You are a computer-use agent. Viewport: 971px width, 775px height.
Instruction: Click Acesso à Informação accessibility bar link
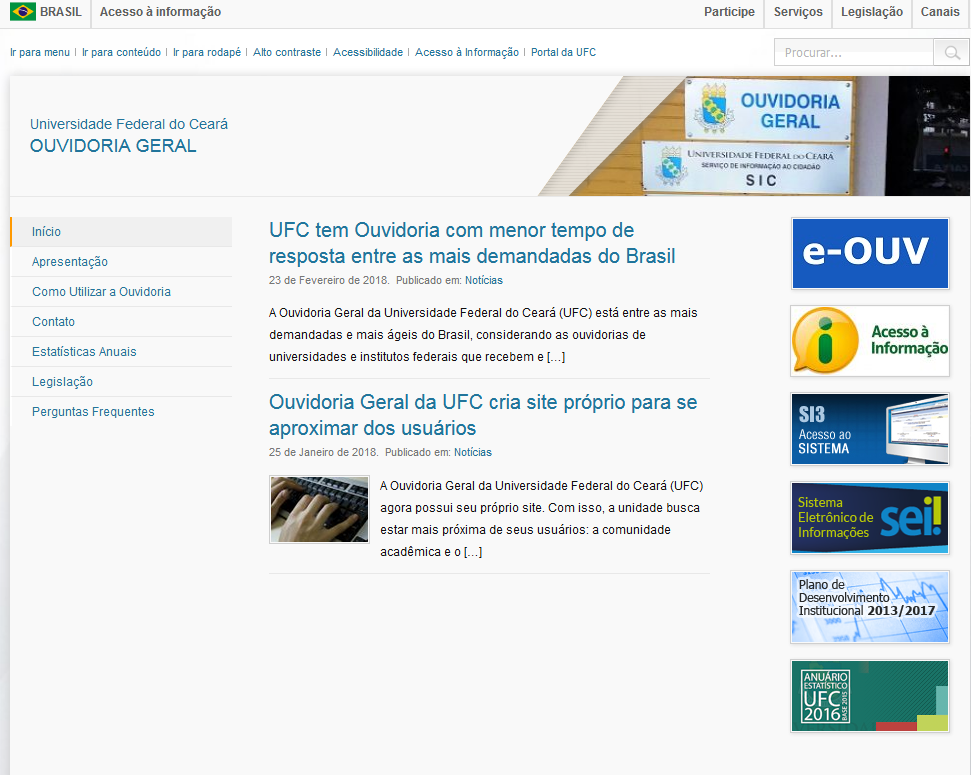(x=467, y=52)
